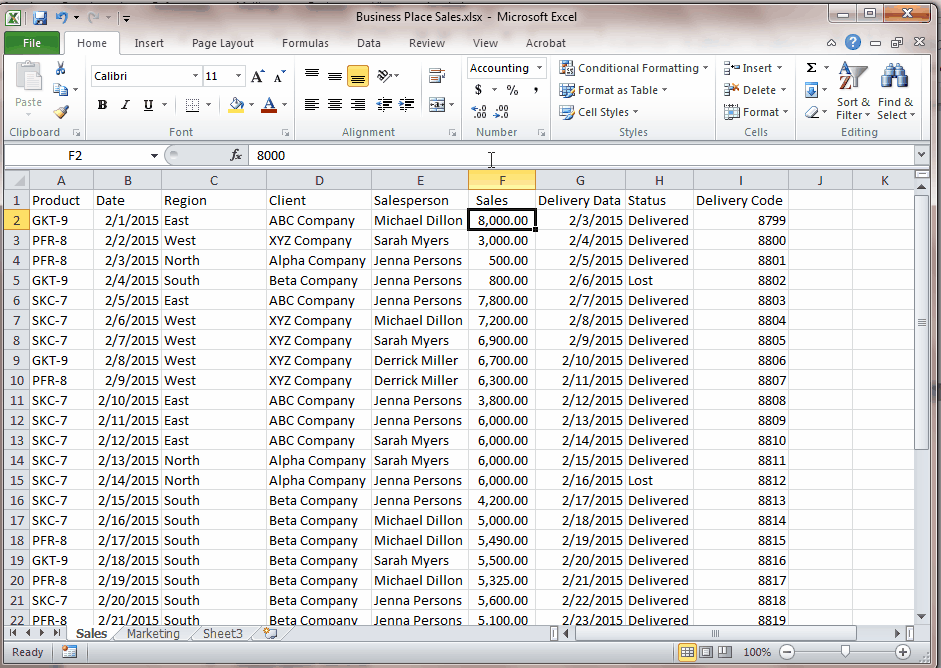The height and width of the screenshot is (668, 941).
Task: Expand Format as Table menu
Action: [613, 90]
